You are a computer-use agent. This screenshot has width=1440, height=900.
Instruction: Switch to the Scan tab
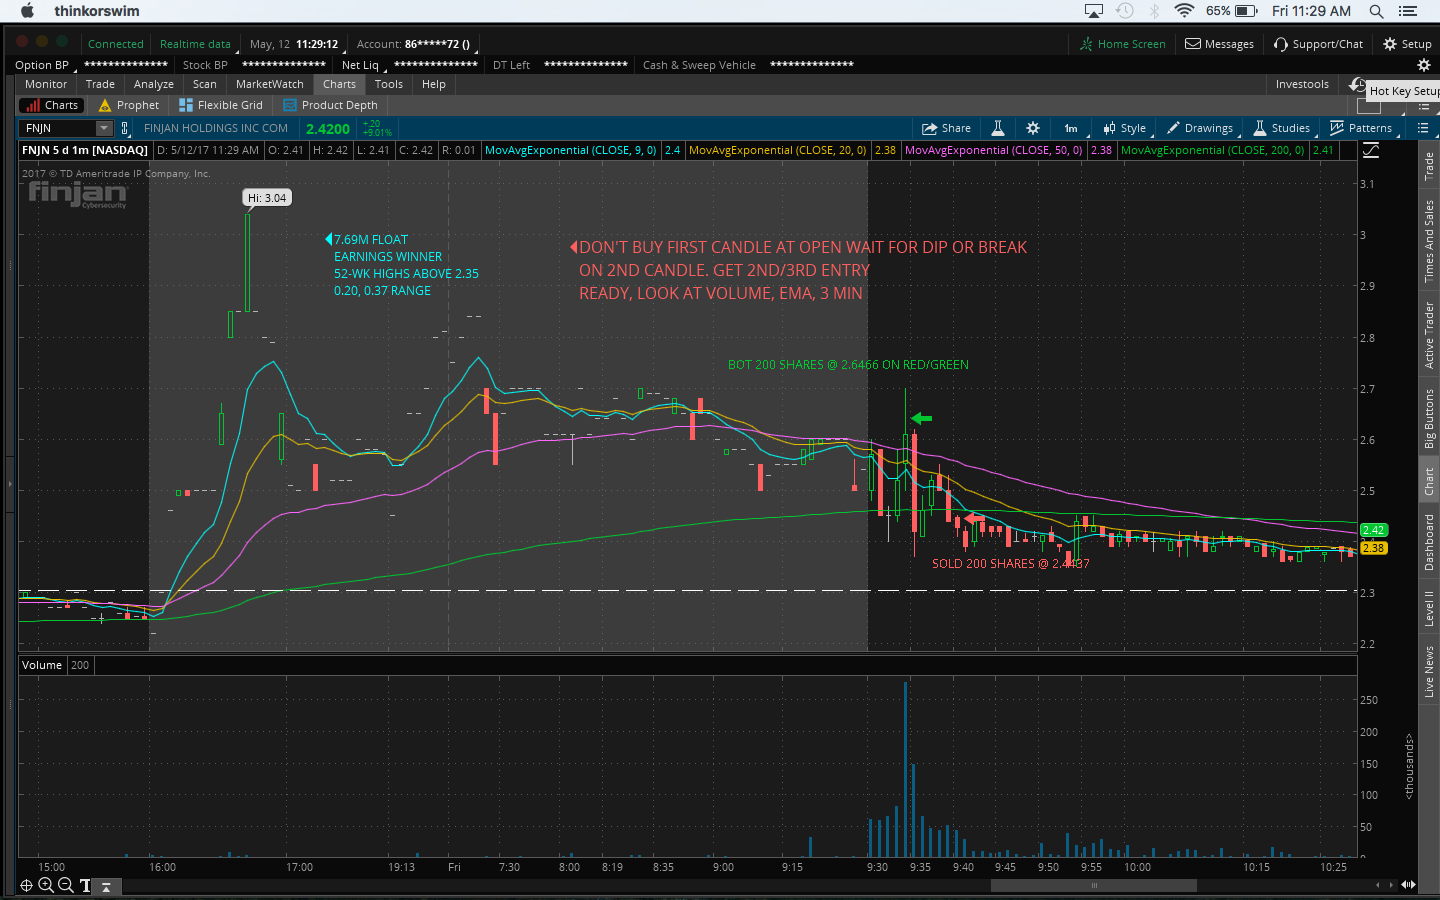coord(205,84)
